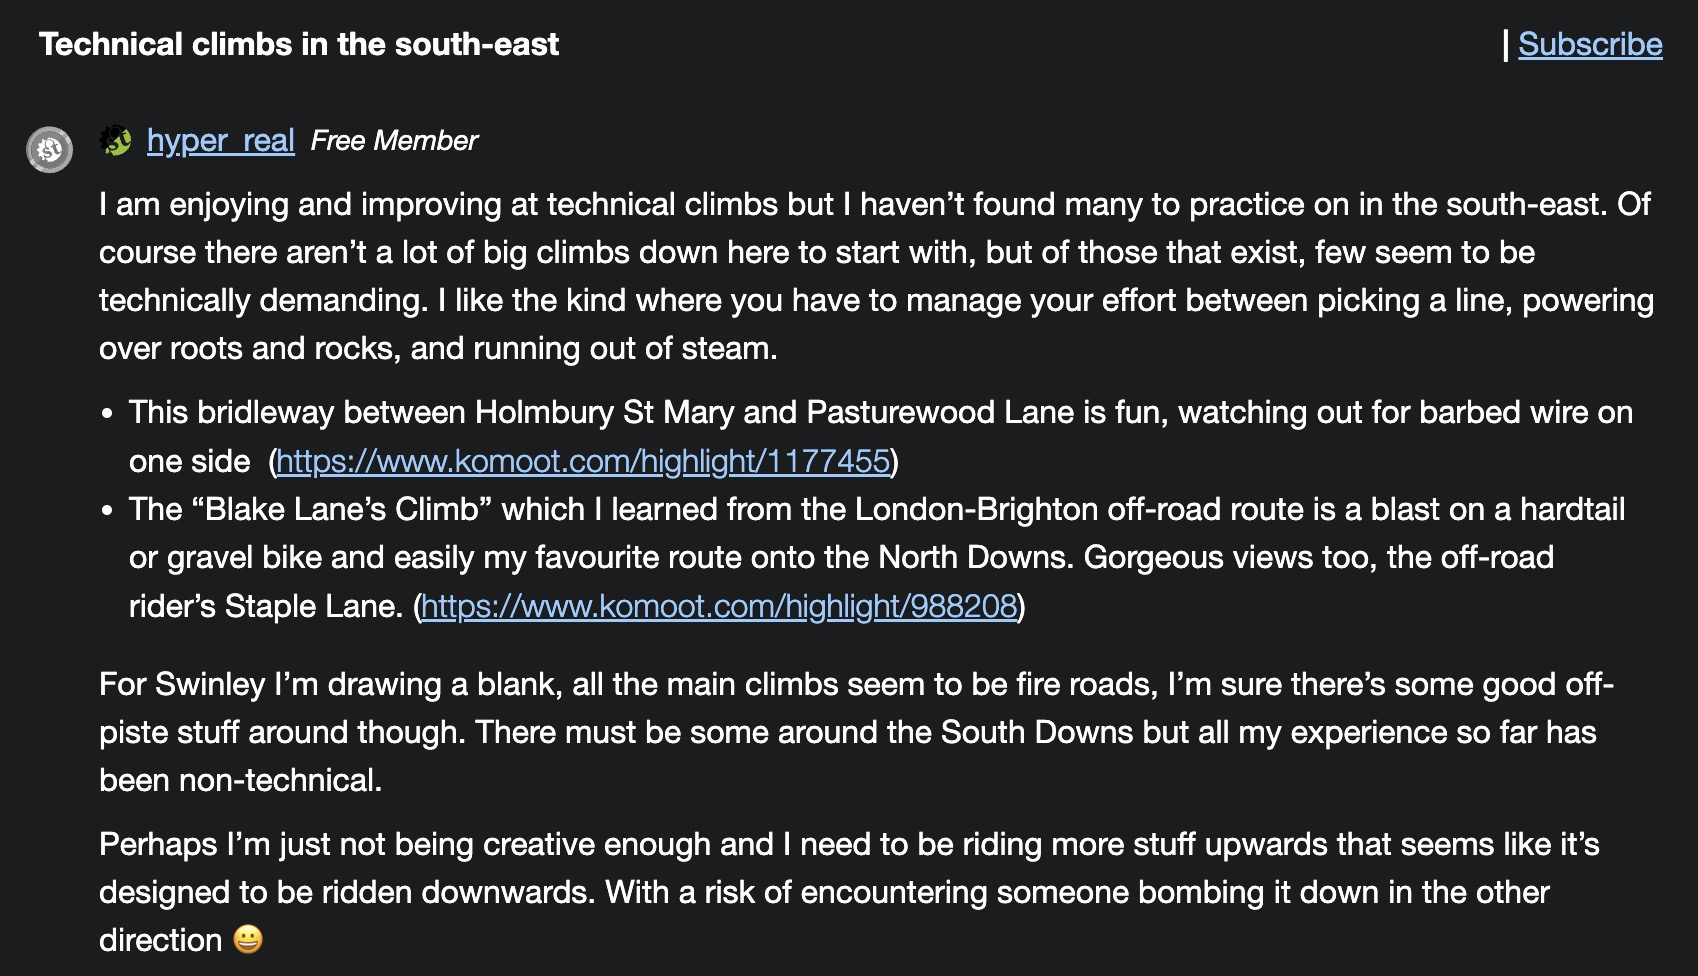Screen dimensions: 1698x976
Task: Click the thread title 'Technical climbs in the south-east'
Action: (x=299, y=45)
